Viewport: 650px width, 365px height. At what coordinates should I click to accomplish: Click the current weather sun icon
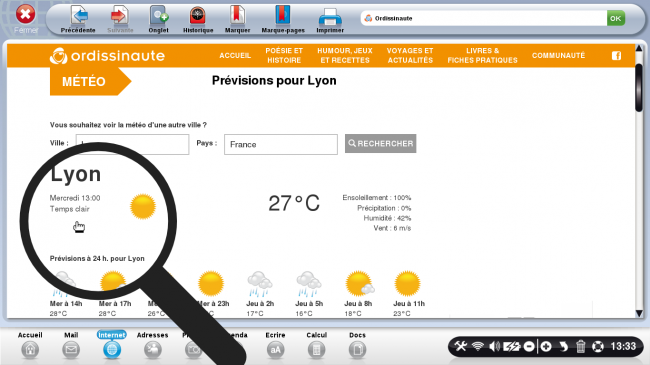click(x=143, y=206)
